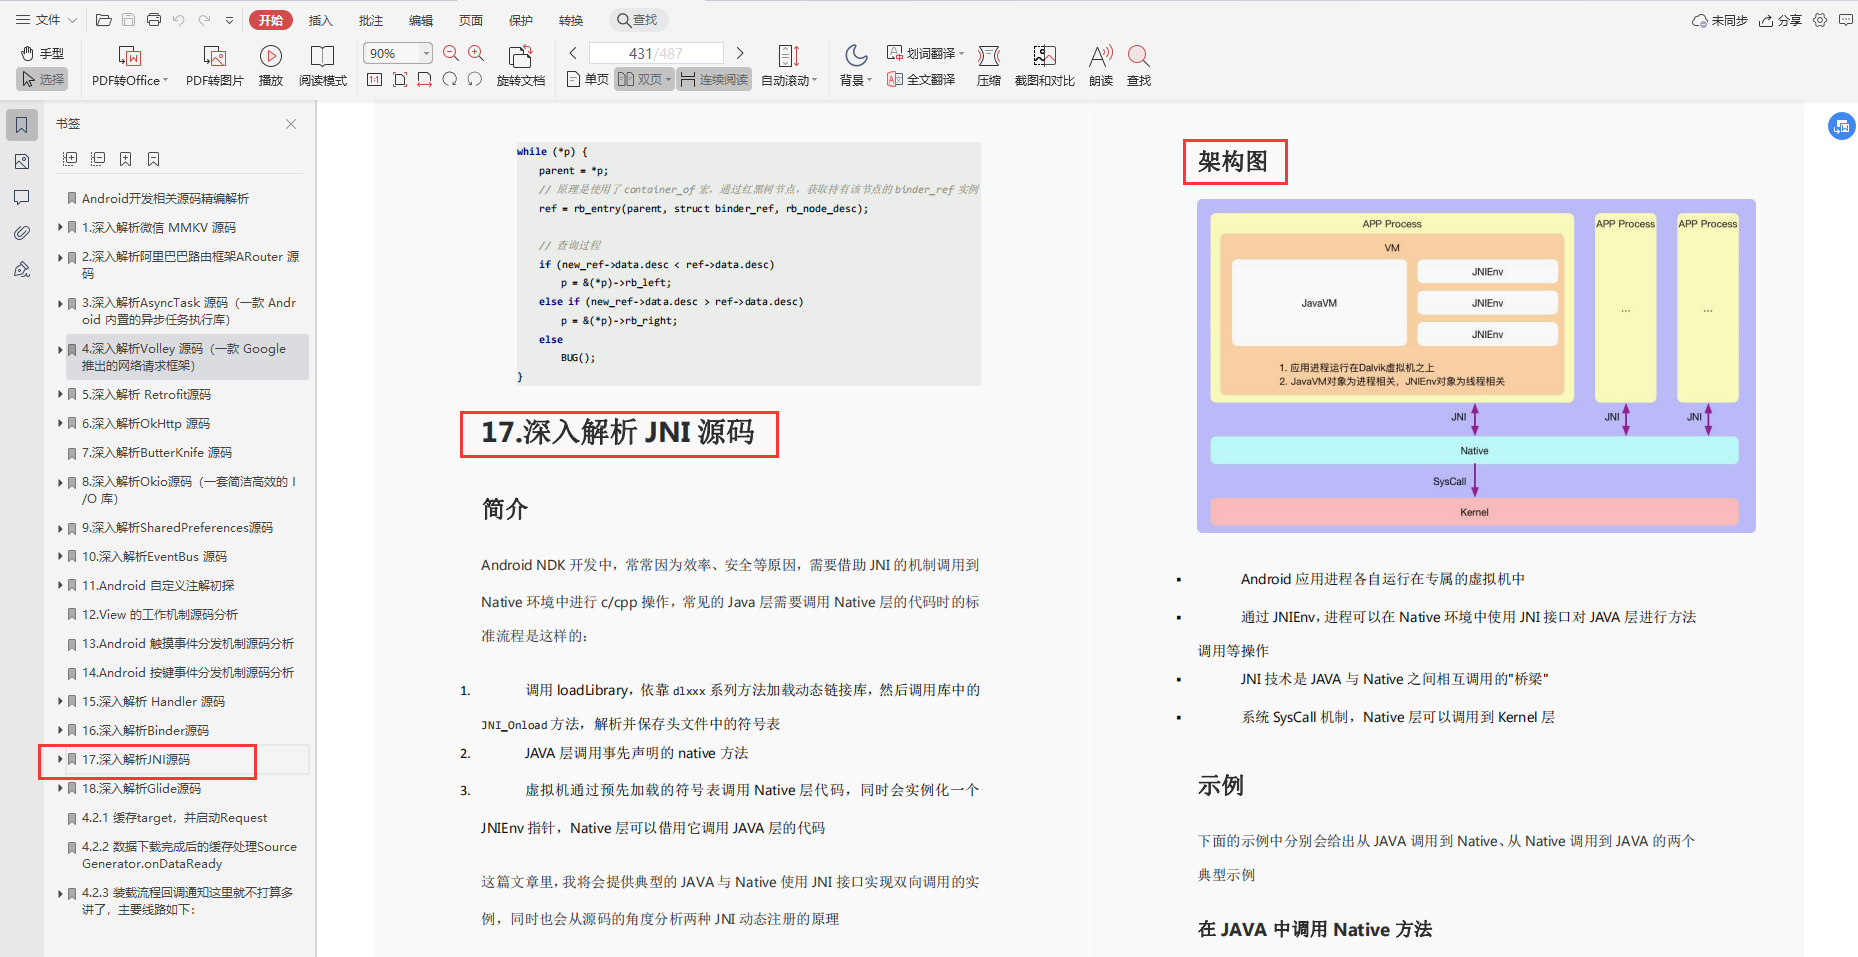Image resolution: width=1858 pixels, height=957 pixels.
Task: Open the 截图和对比 screenshot tool
Action: click(x=1044, y=56)
